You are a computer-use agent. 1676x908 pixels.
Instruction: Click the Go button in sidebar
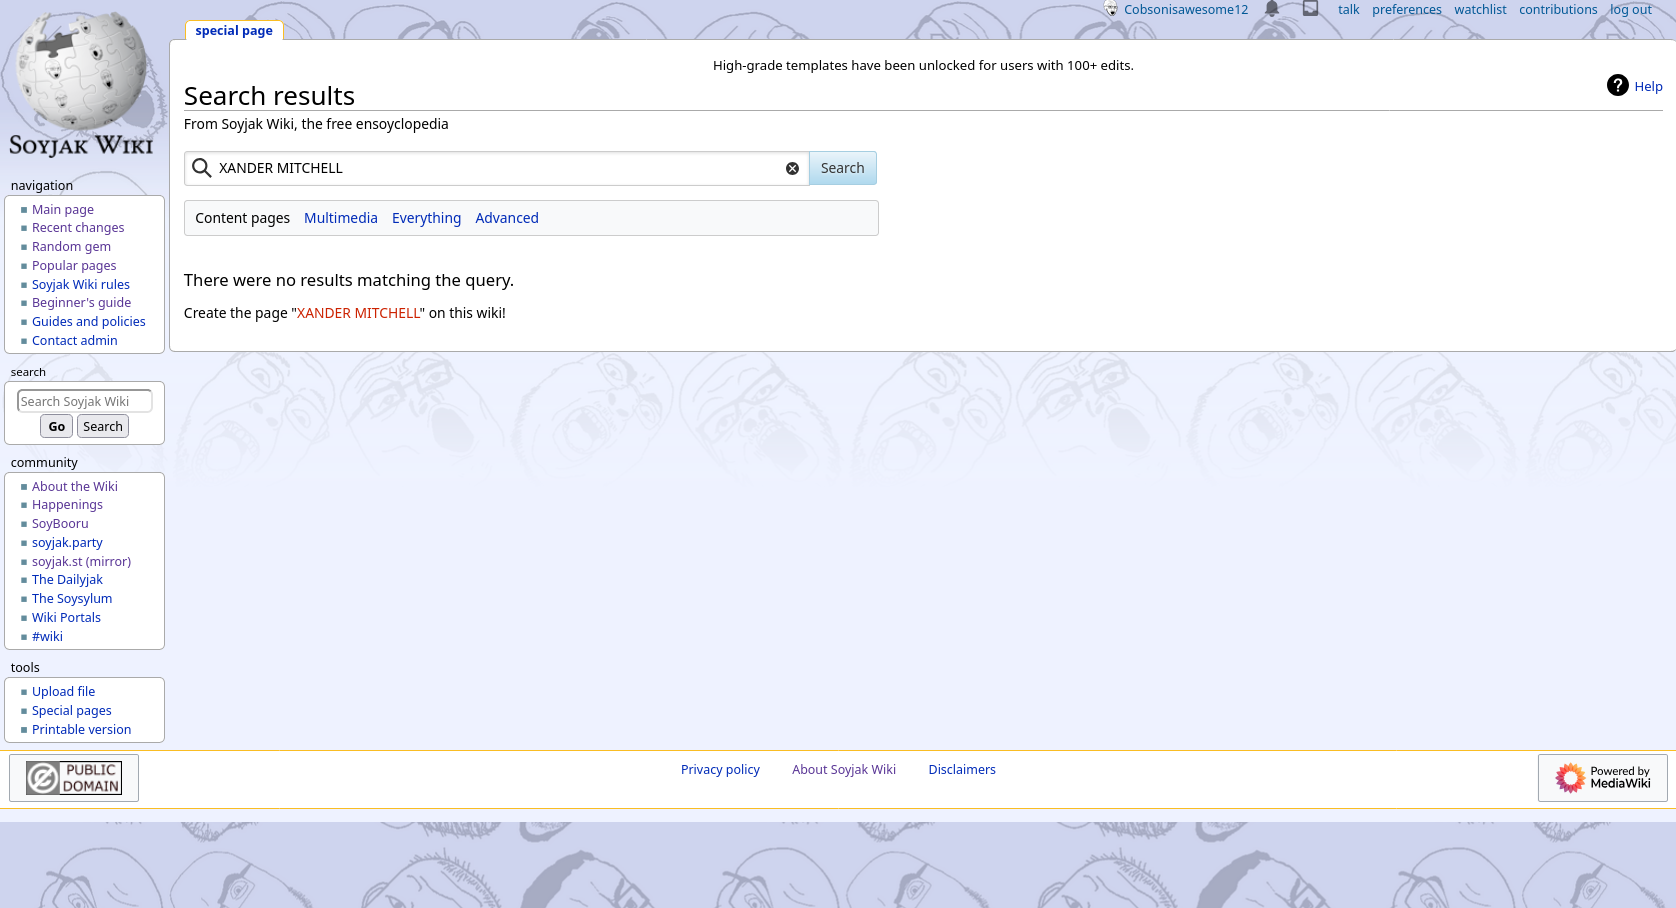tap(57, 427)
